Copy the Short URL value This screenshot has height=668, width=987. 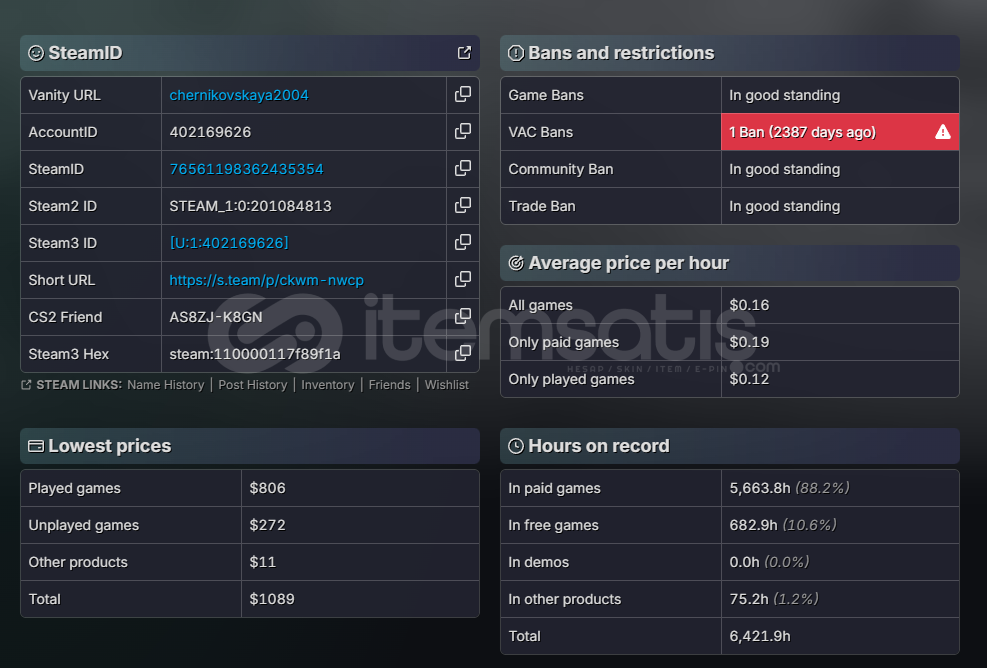click(463, 280)
